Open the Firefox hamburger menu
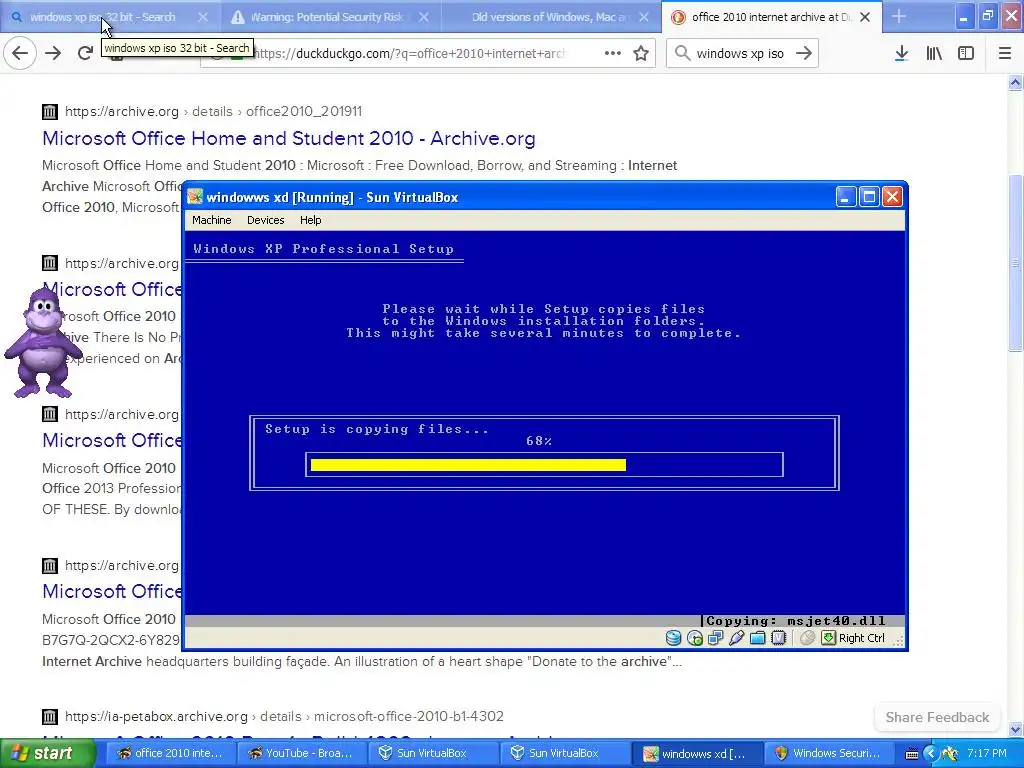 [1005, 53]
